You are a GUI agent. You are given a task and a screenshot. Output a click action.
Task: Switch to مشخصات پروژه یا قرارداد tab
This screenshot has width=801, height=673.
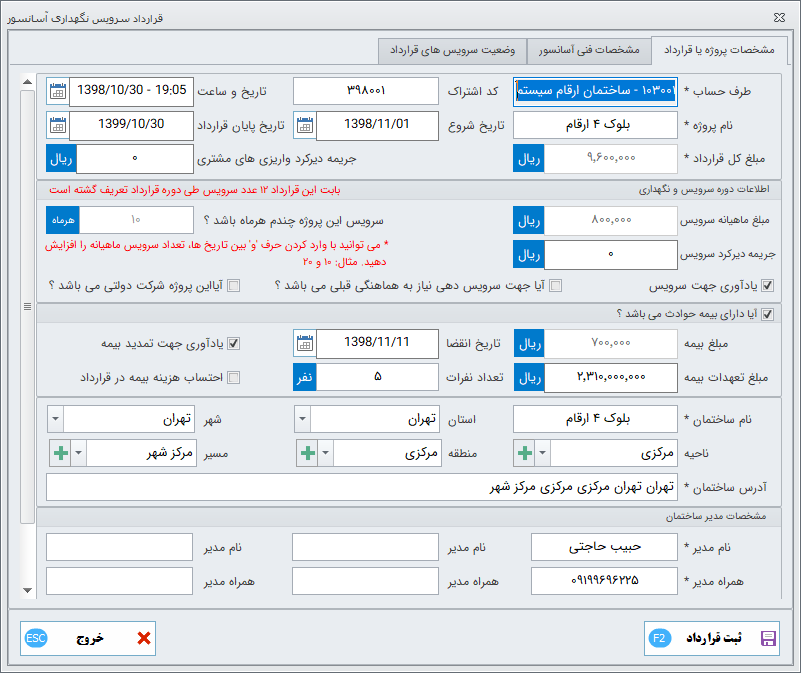pyautogui.click(x=719, y=50)
